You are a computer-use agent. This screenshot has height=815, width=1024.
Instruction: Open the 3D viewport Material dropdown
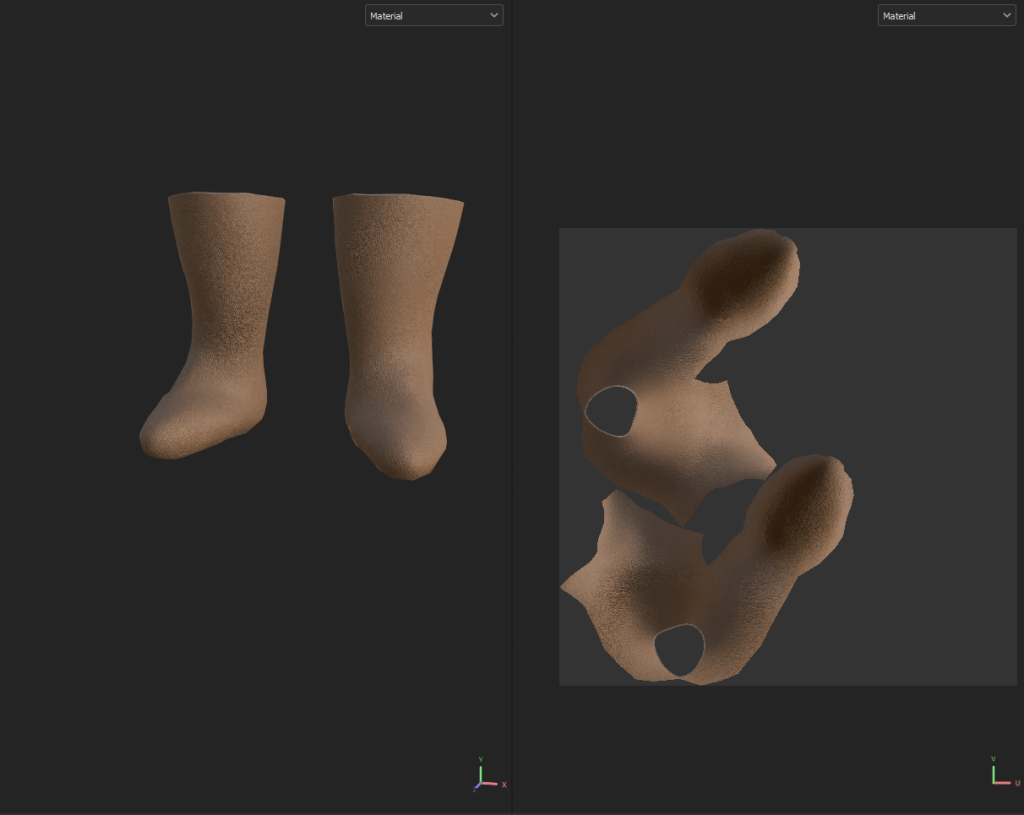pos(433,16)
